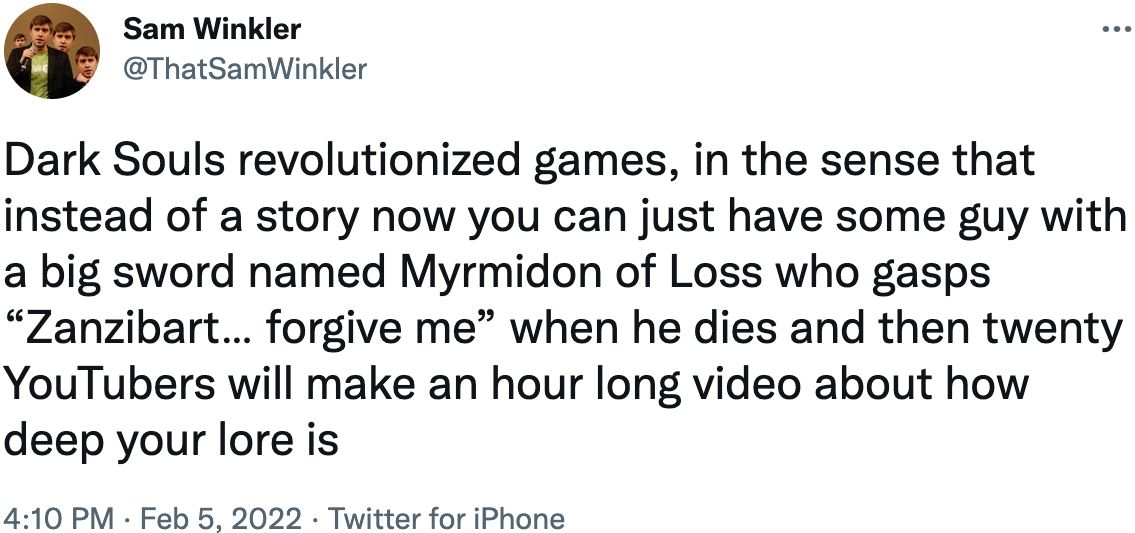The height and width of the screenshot is (533, 1135).
Task: Click "deep your lore is" closing line
Action: [172, 440]
